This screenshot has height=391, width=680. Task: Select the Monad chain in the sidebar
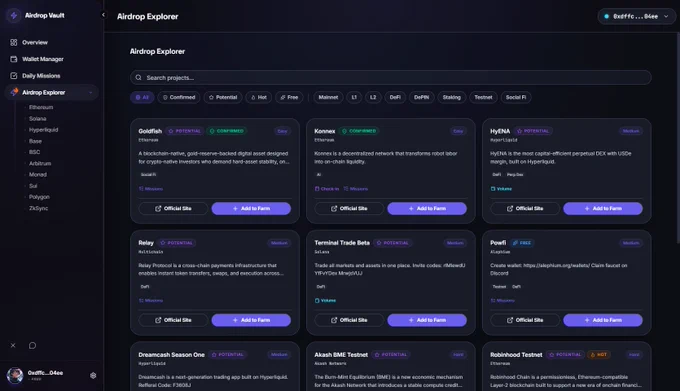(x=38, y=175)
